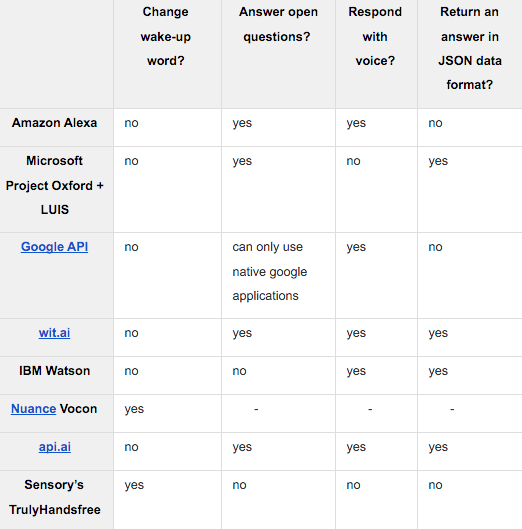This screenshot has height=529, width=522.
Task: Open the wit.ai link
Action: click(x=54, y=333)
